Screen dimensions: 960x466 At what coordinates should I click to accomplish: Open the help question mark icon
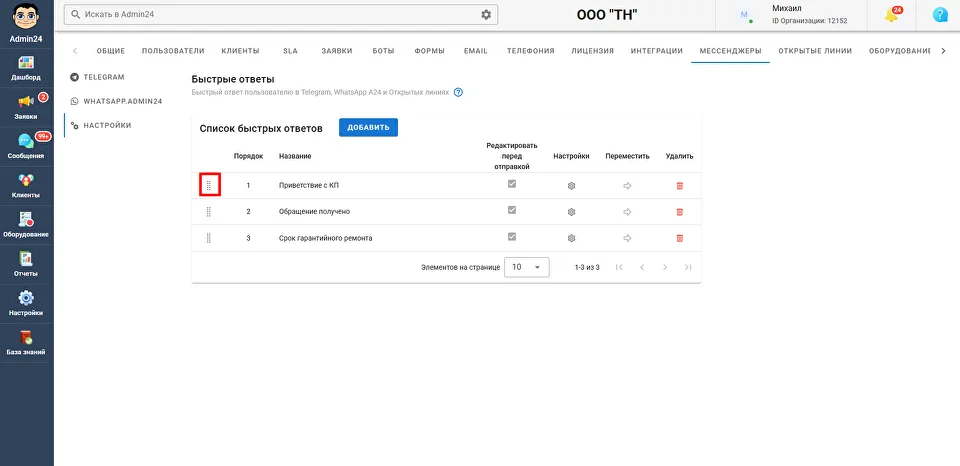[x=940, y=15]
